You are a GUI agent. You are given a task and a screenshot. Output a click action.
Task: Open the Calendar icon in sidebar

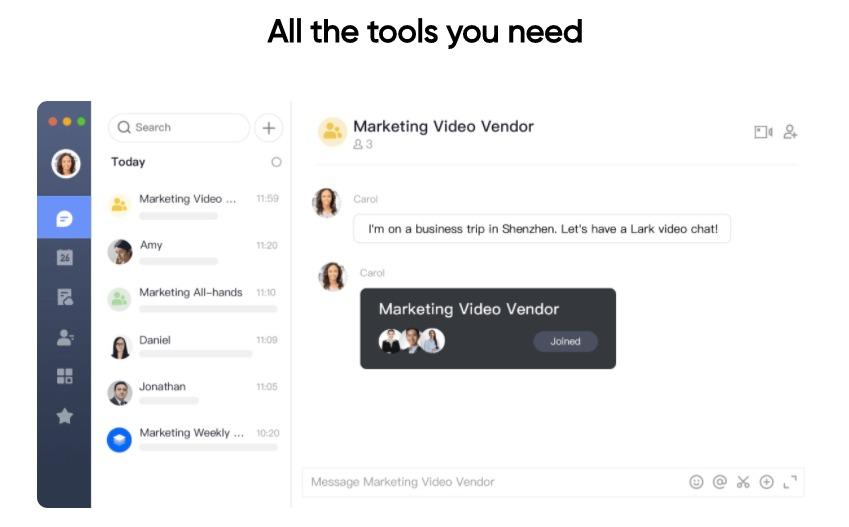(64, 257)
